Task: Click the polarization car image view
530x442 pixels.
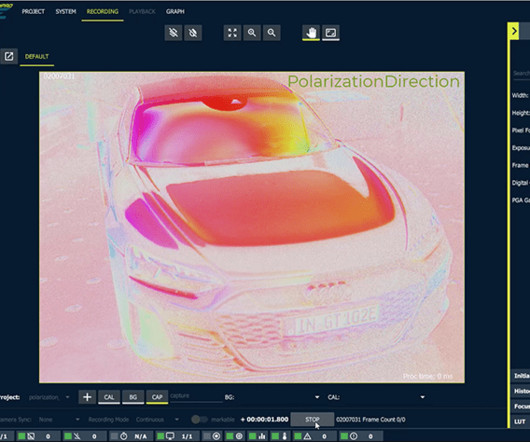Action: pos(252,227)
